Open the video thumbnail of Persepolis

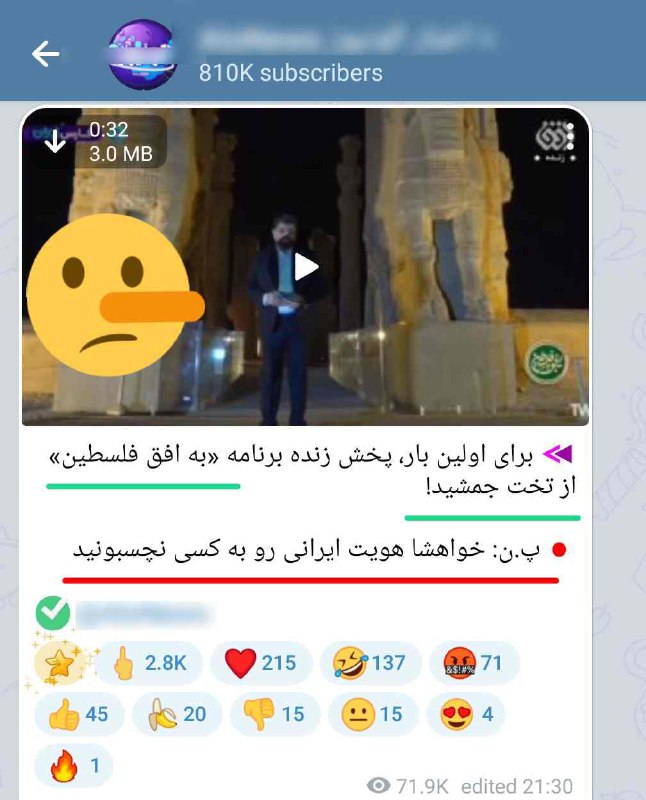click(x=305, y=266)
